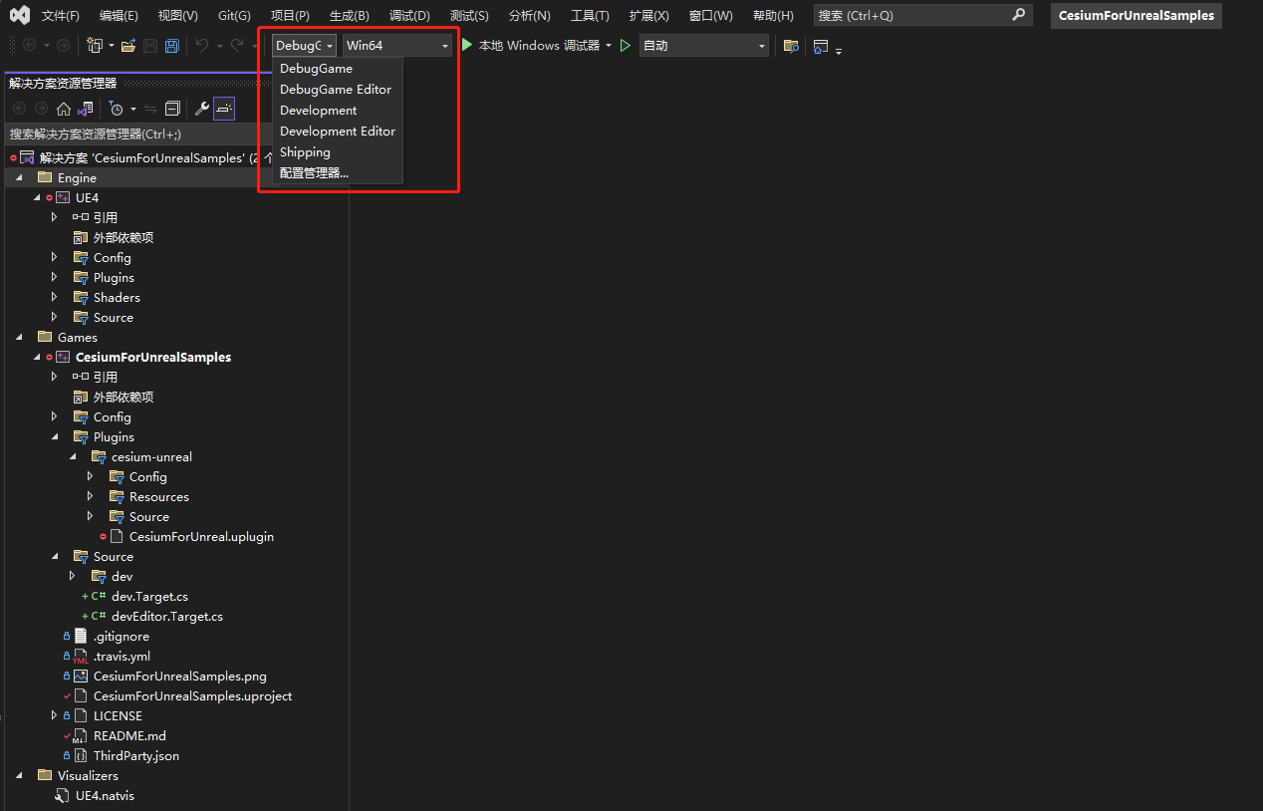The width and height of the screenshot is (1263, 811).
Task: Collapse the UE4 project node
Action: (37, 197)
